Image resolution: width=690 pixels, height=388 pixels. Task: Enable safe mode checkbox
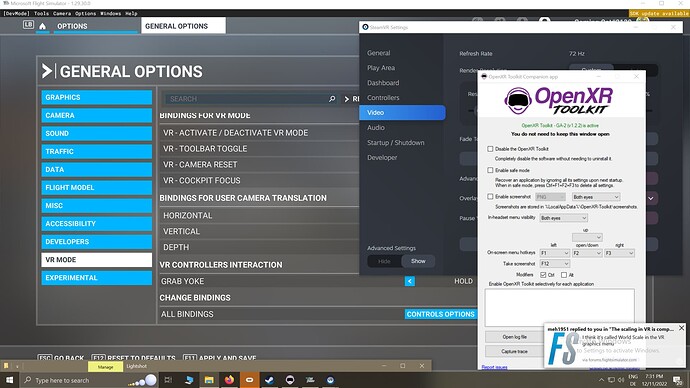(x=490, y=170)
